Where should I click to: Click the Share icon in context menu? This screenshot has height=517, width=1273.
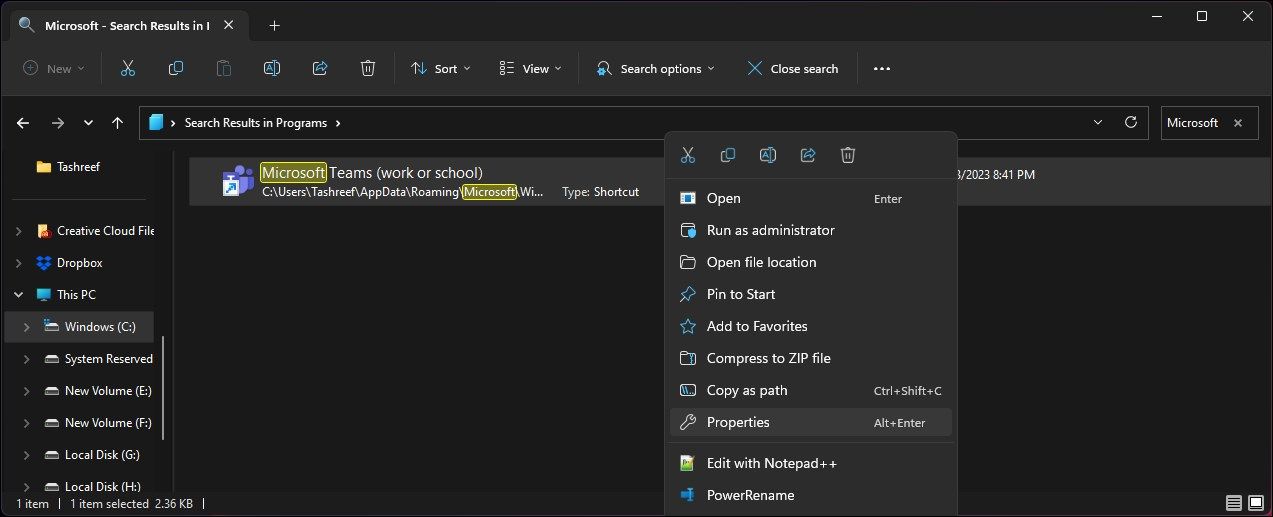click(x=808, y=155)
